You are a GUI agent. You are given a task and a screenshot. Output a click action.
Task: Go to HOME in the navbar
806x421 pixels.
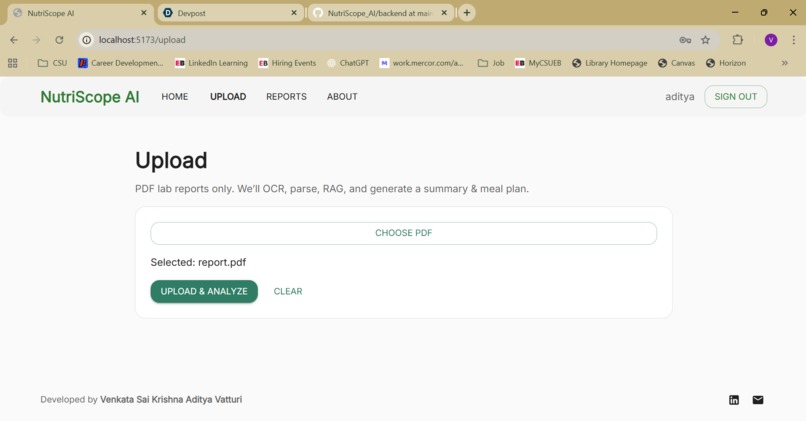point(175,97)
